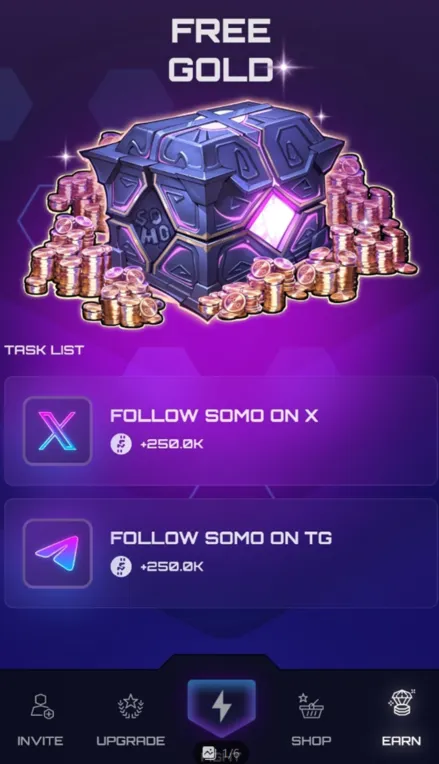Click the coin icon under Follow Somo on TG
The image size is (439, 764).
(x=121, y=567)
